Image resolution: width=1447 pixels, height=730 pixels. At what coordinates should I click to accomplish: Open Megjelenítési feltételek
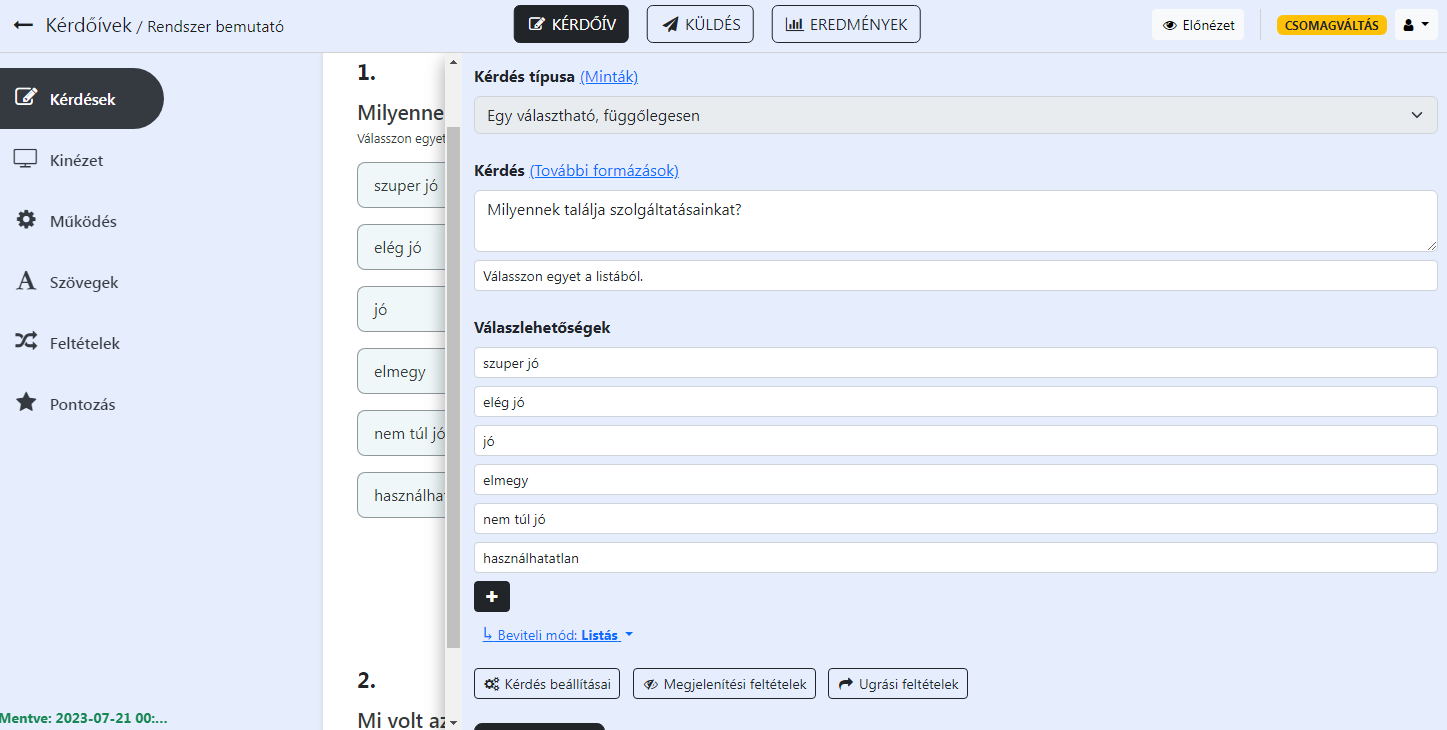click(725, 684)
